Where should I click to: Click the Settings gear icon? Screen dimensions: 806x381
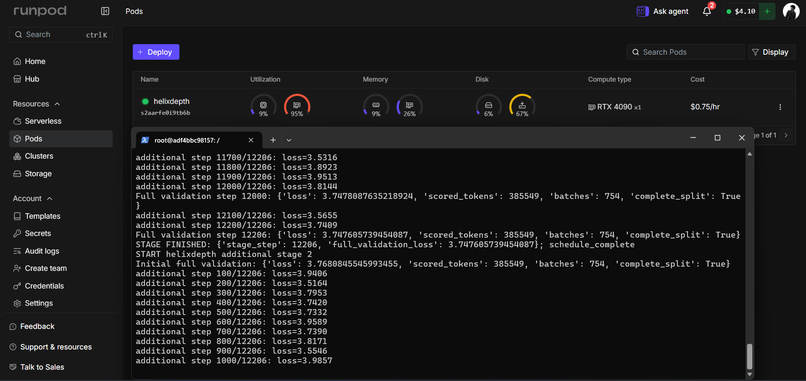tap(17, 303)
